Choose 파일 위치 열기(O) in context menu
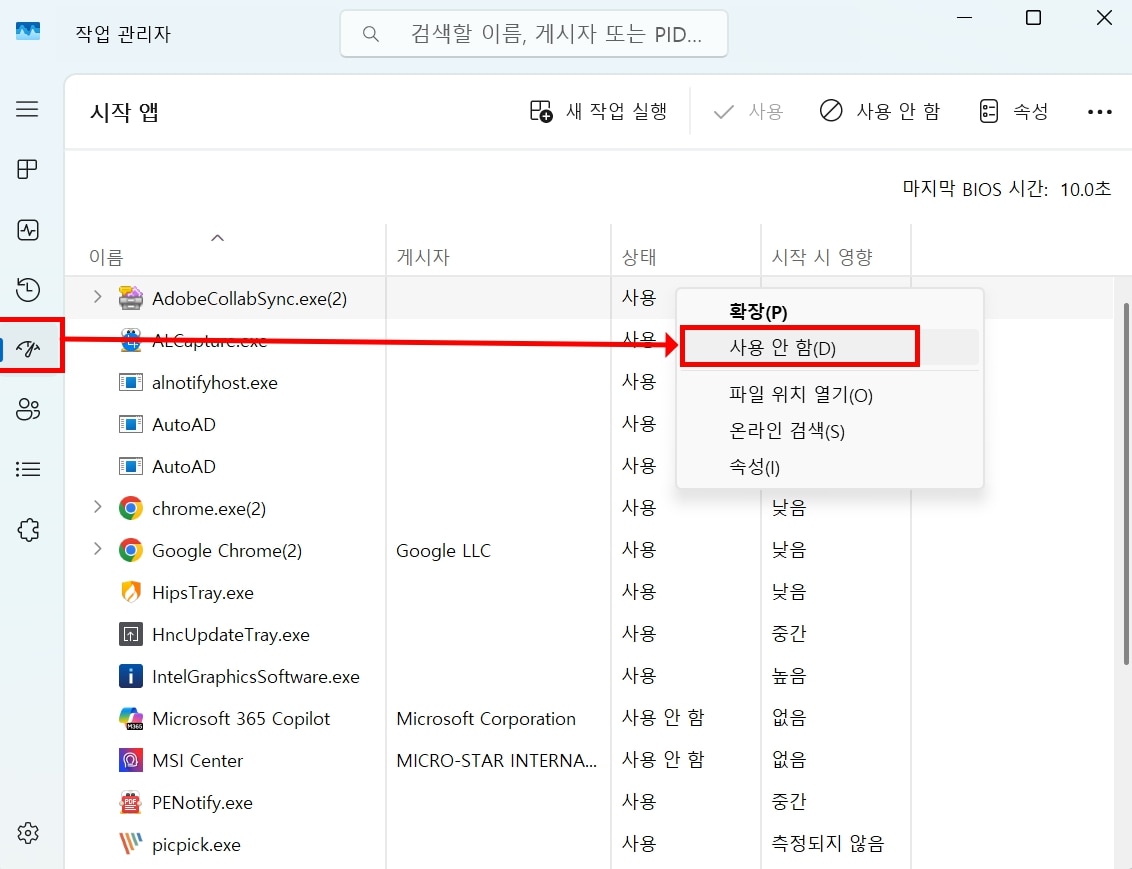 pyautogui.click(x=801, y=395)
